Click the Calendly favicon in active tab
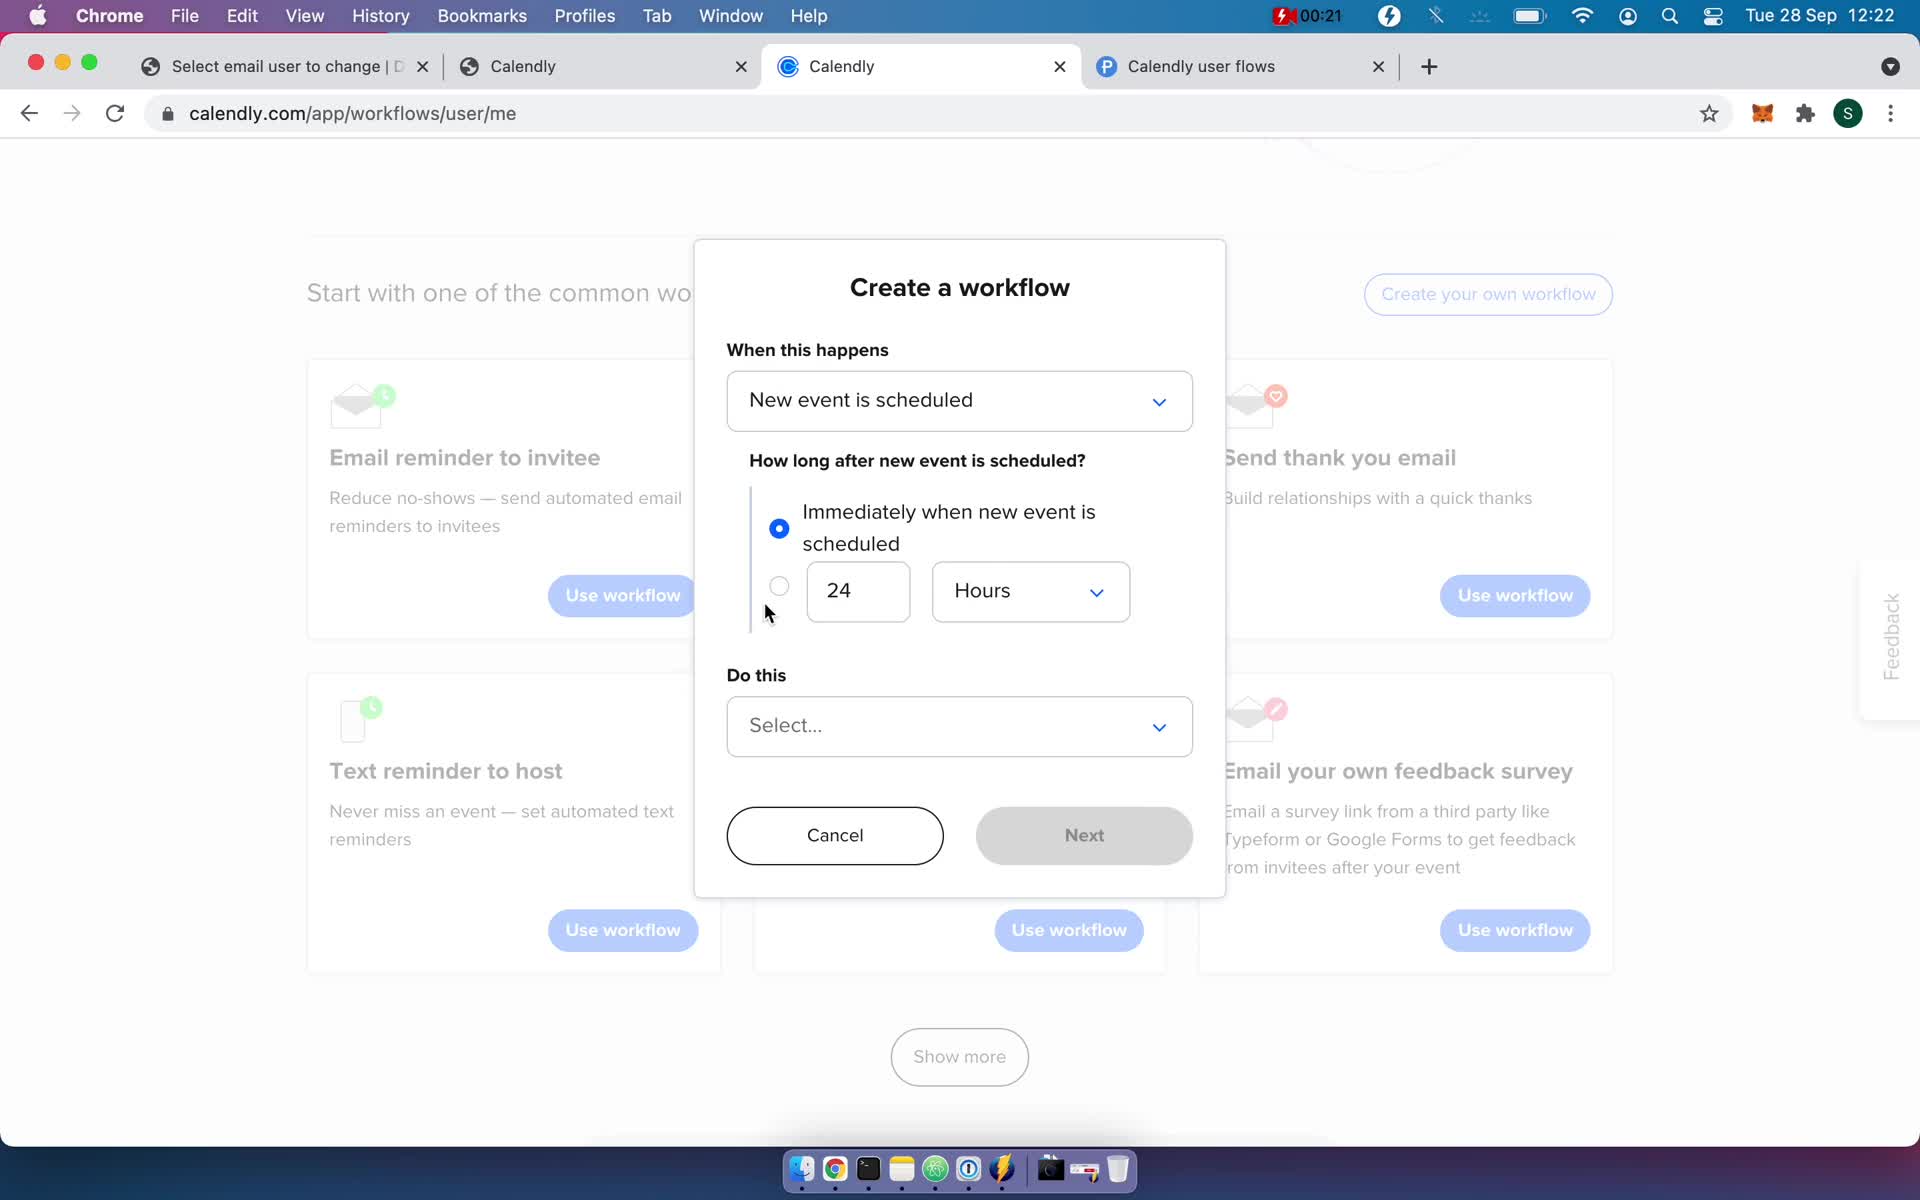 [x=788, y=65]
